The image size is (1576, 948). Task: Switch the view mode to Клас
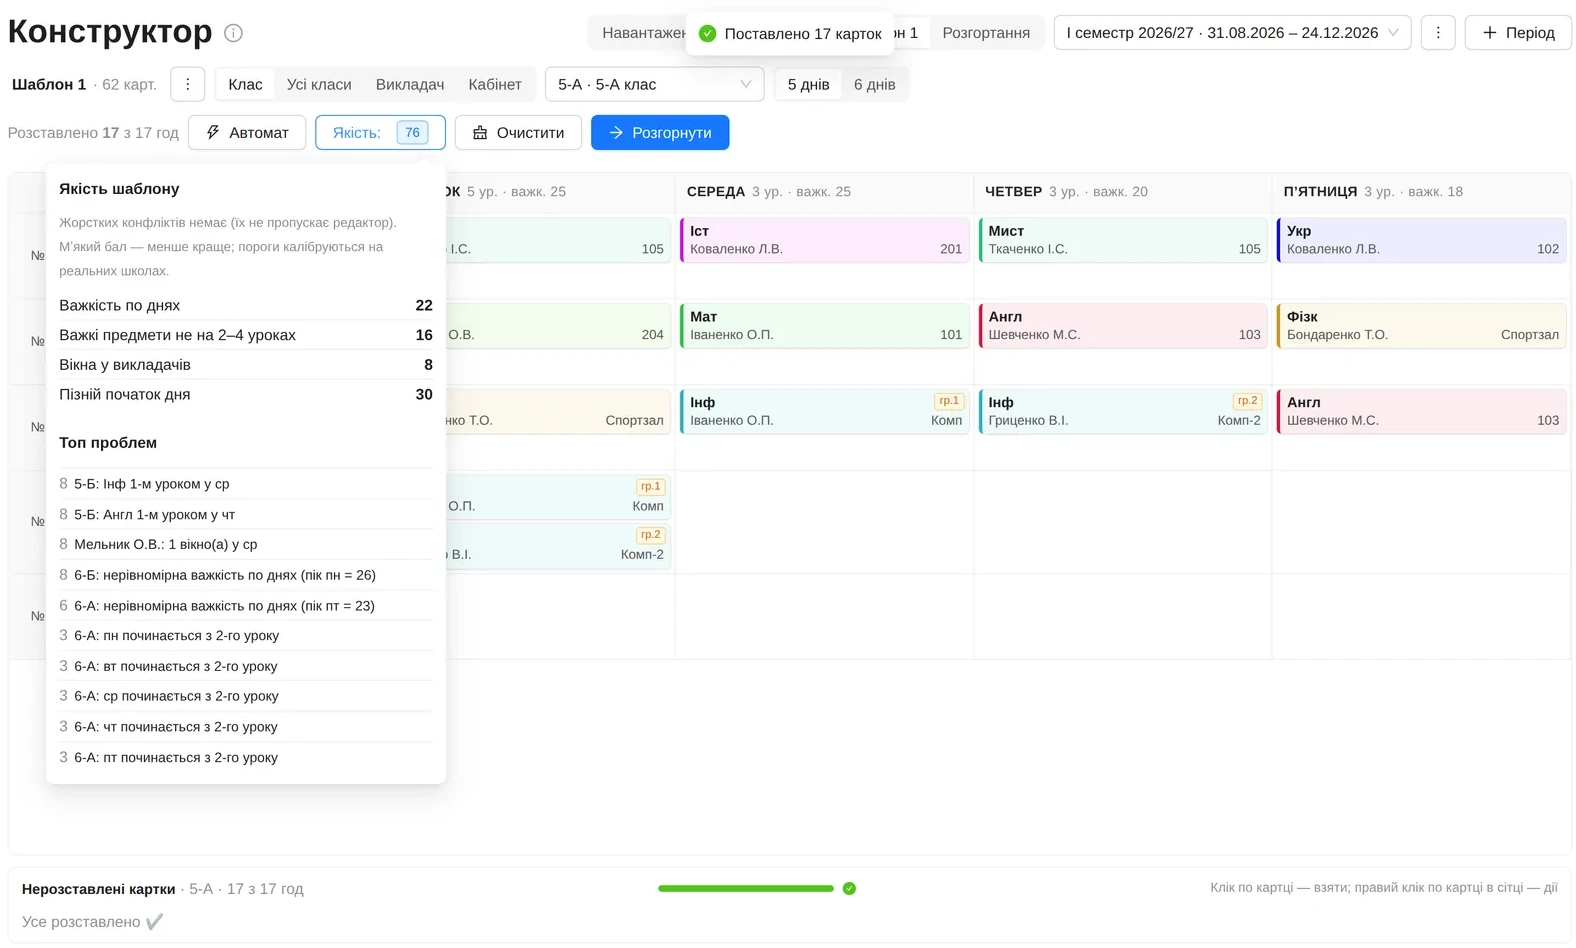click(x=245, y=85)
